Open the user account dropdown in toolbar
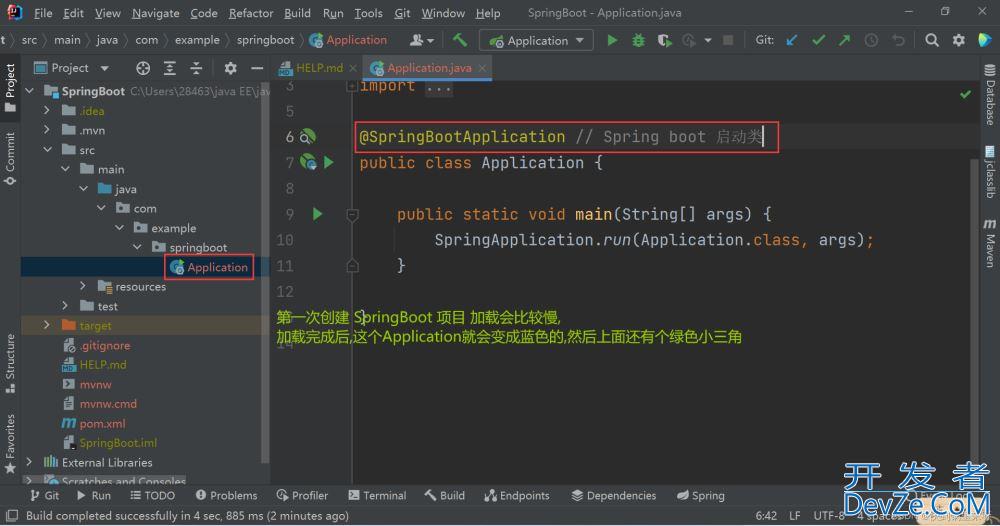The height and width of the screenshot is (526, 1000). [422, 40]
